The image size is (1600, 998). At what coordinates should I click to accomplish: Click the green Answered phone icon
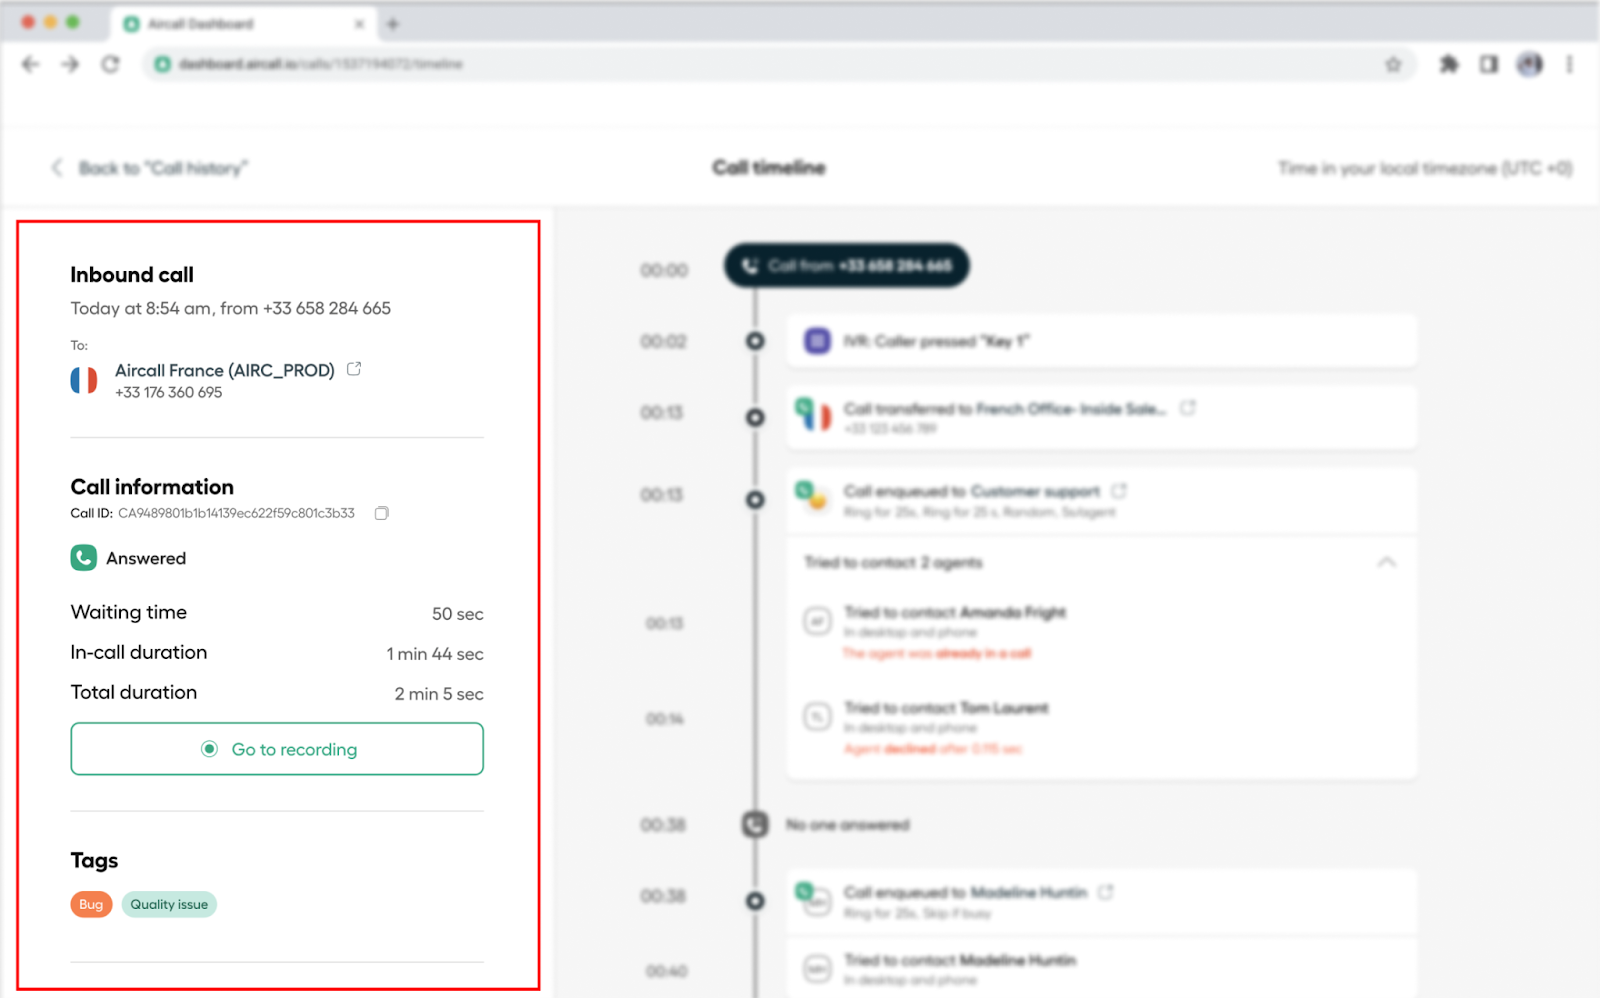84,558
